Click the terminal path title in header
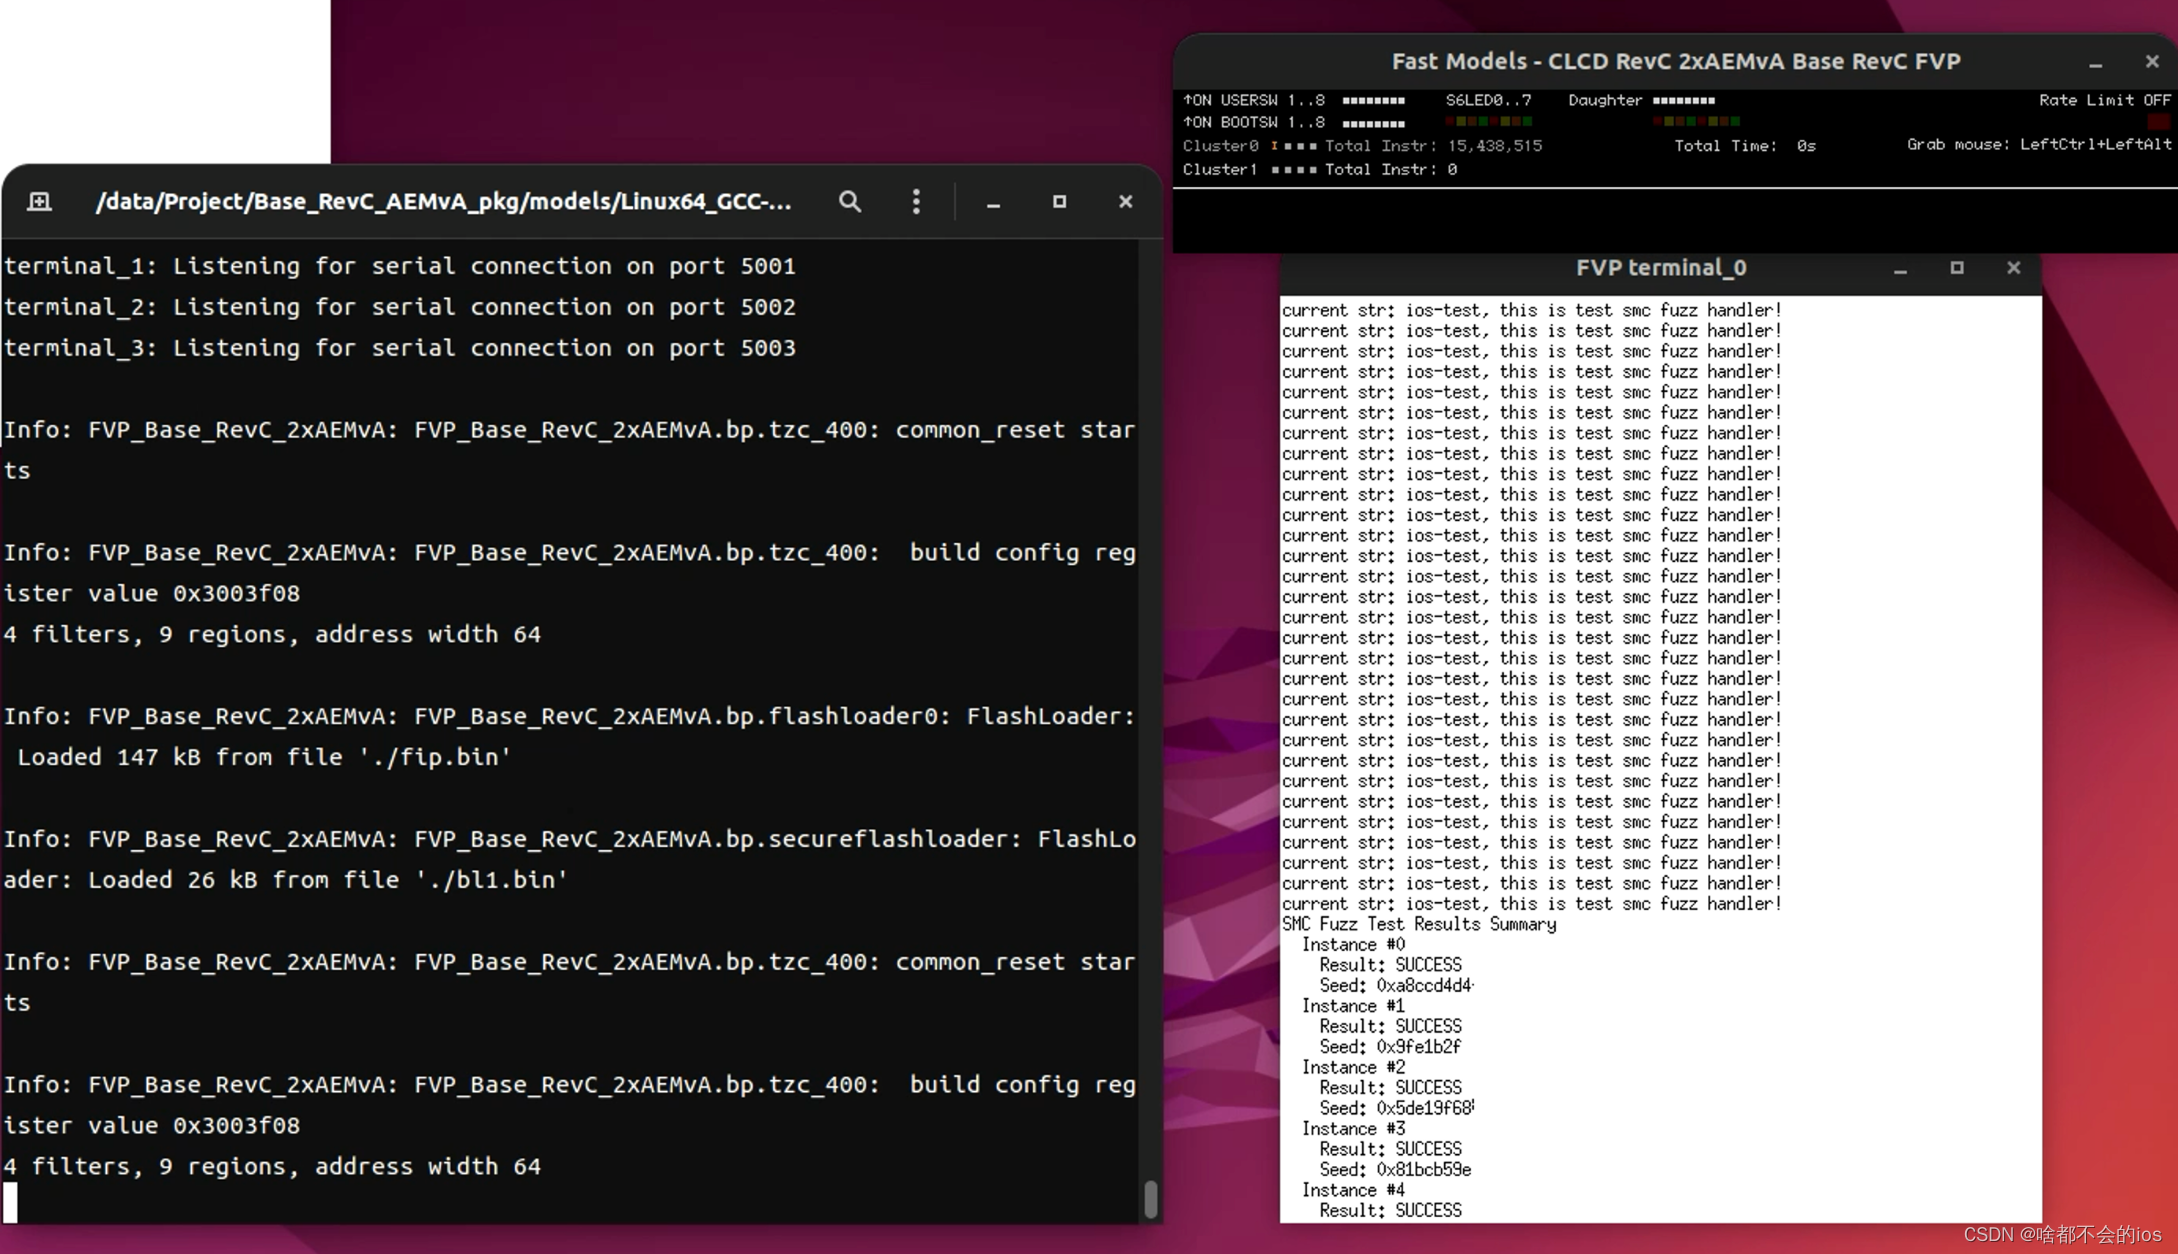Image resolution: width=2178 pixels, height=1254 pixels. pos(443,202)
